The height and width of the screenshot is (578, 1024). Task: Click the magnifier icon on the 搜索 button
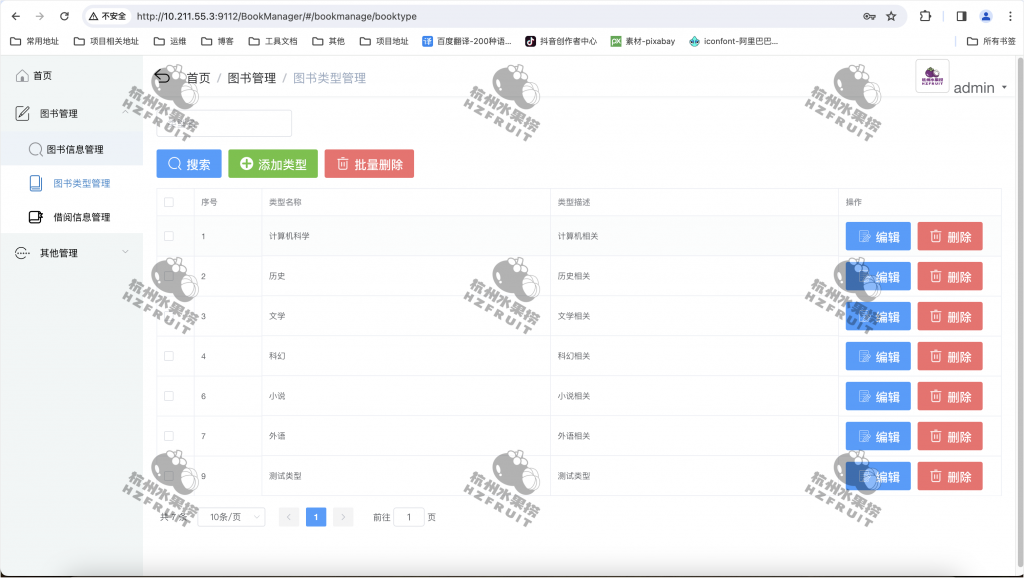point(174,164)
